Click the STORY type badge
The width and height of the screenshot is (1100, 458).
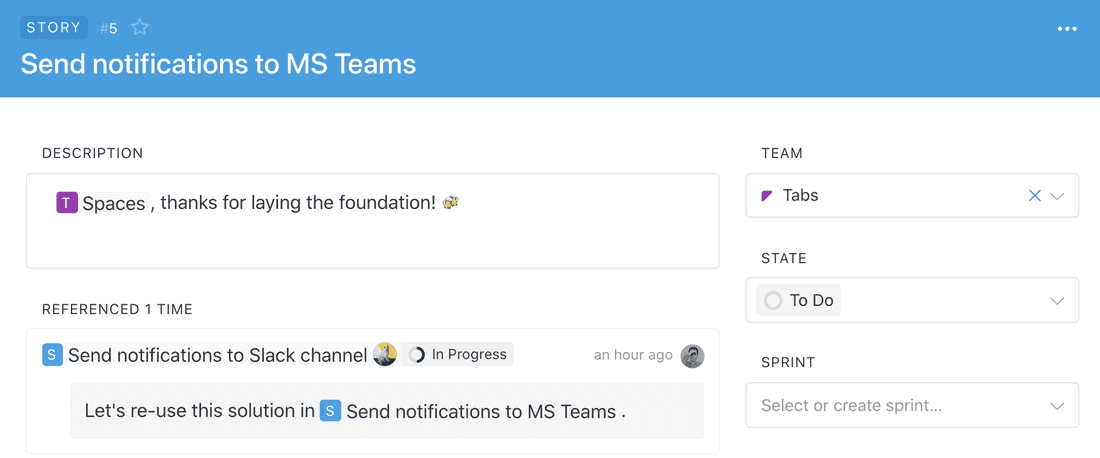[54, 28]
